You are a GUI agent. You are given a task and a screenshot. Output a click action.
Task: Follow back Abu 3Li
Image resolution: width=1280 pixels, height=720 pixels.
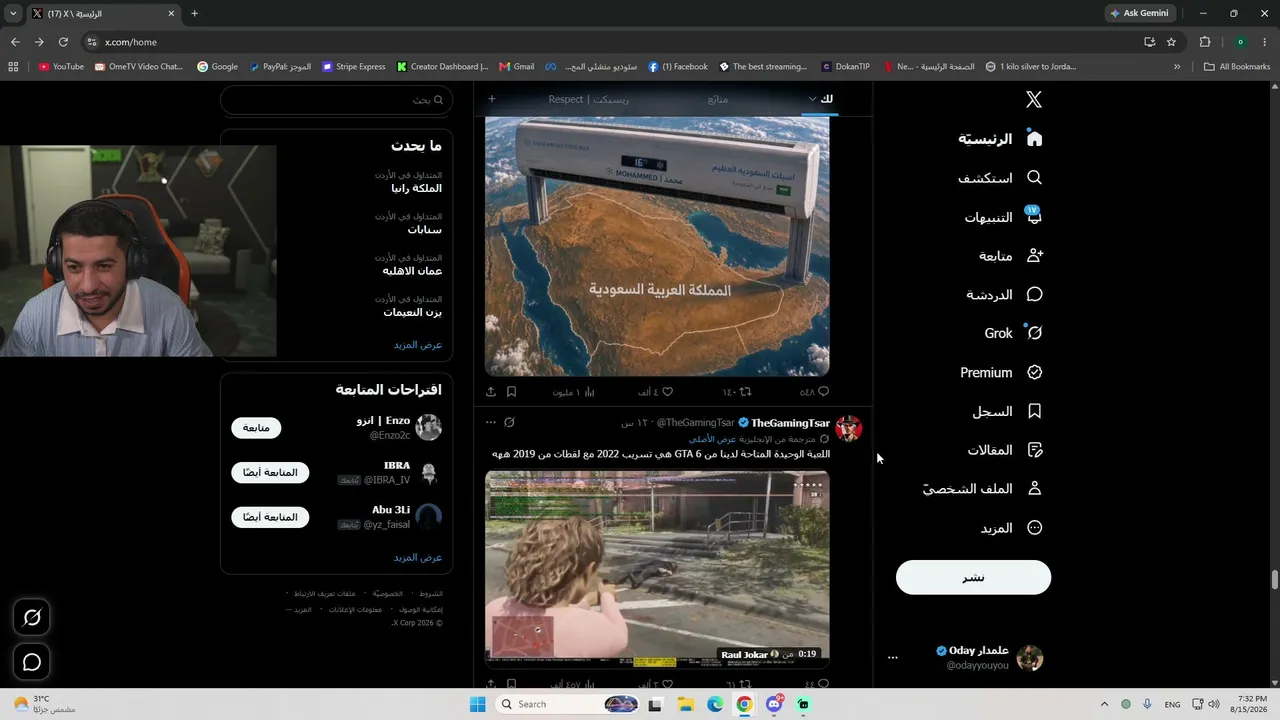[x=270, y=517]
